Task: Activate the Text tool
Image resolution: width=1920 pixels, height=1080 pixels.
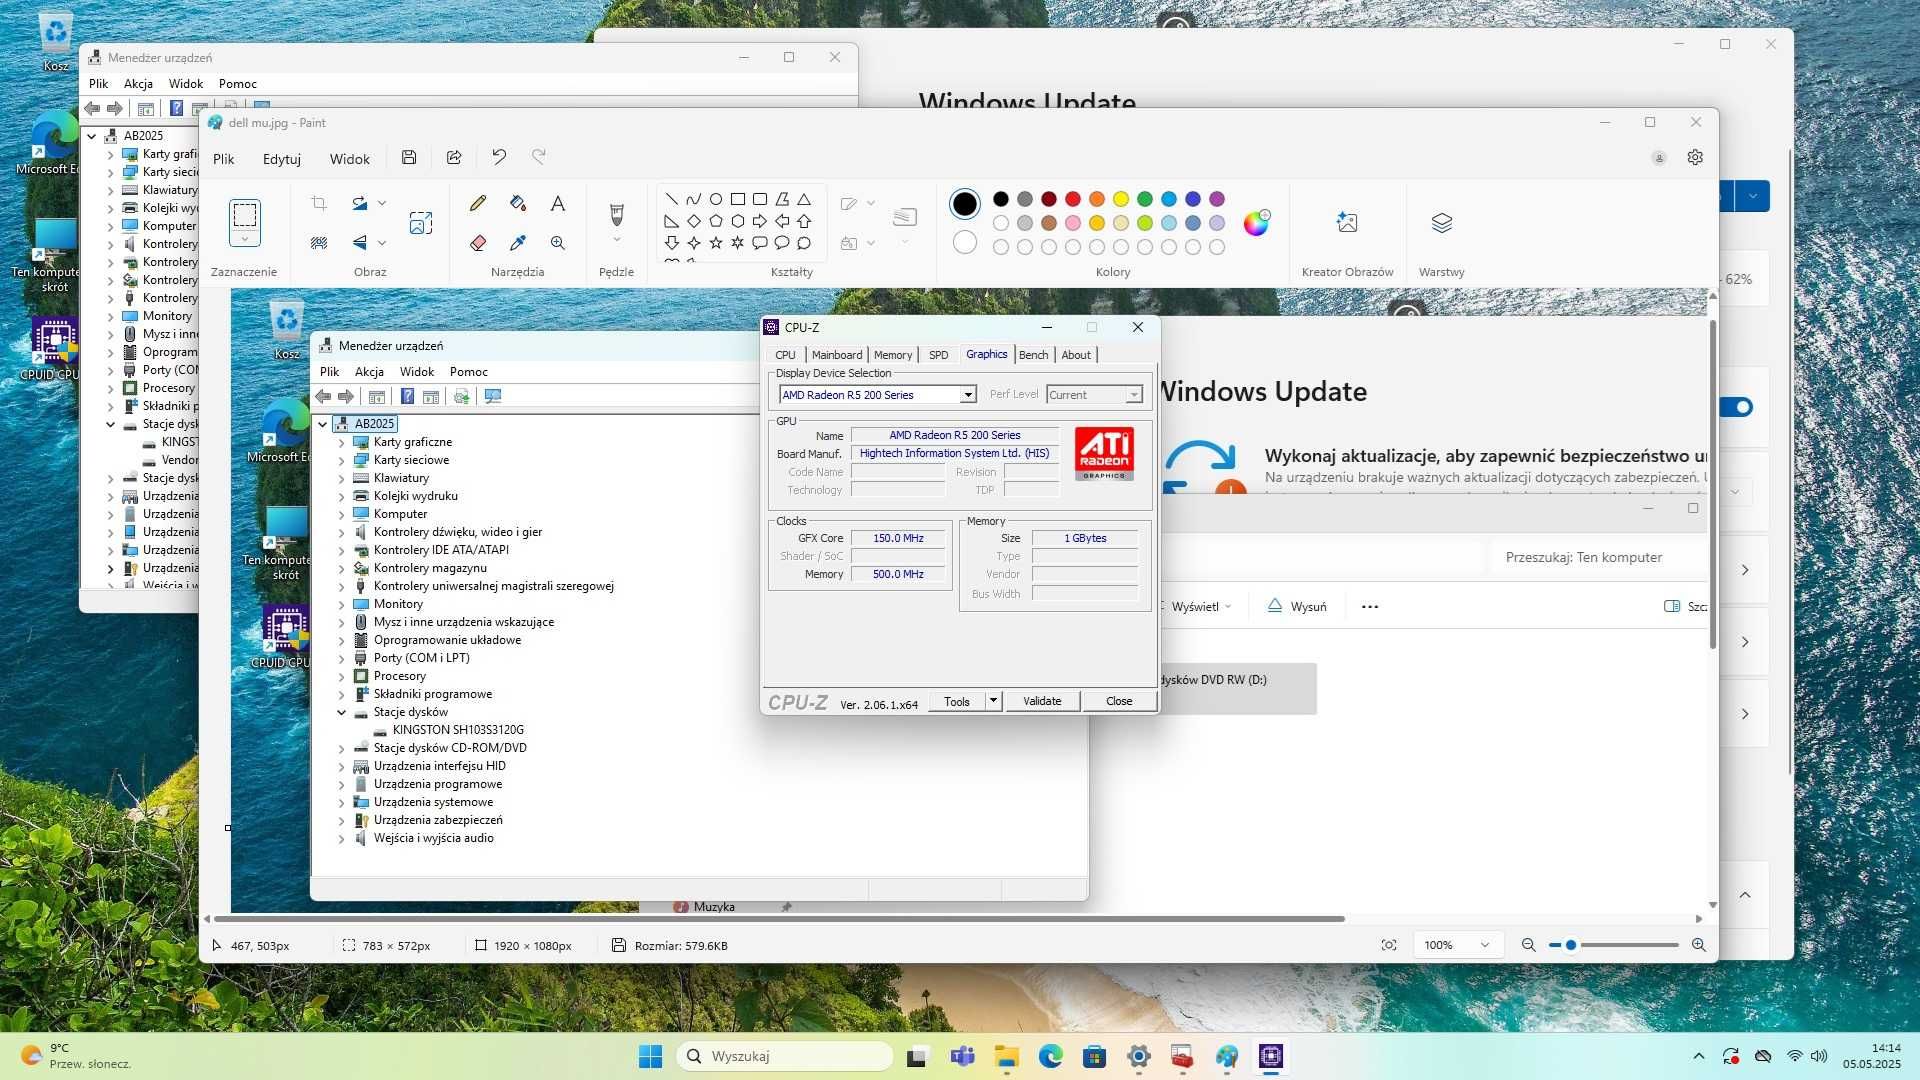Action: pyautogui.click(x=558, y=203)
